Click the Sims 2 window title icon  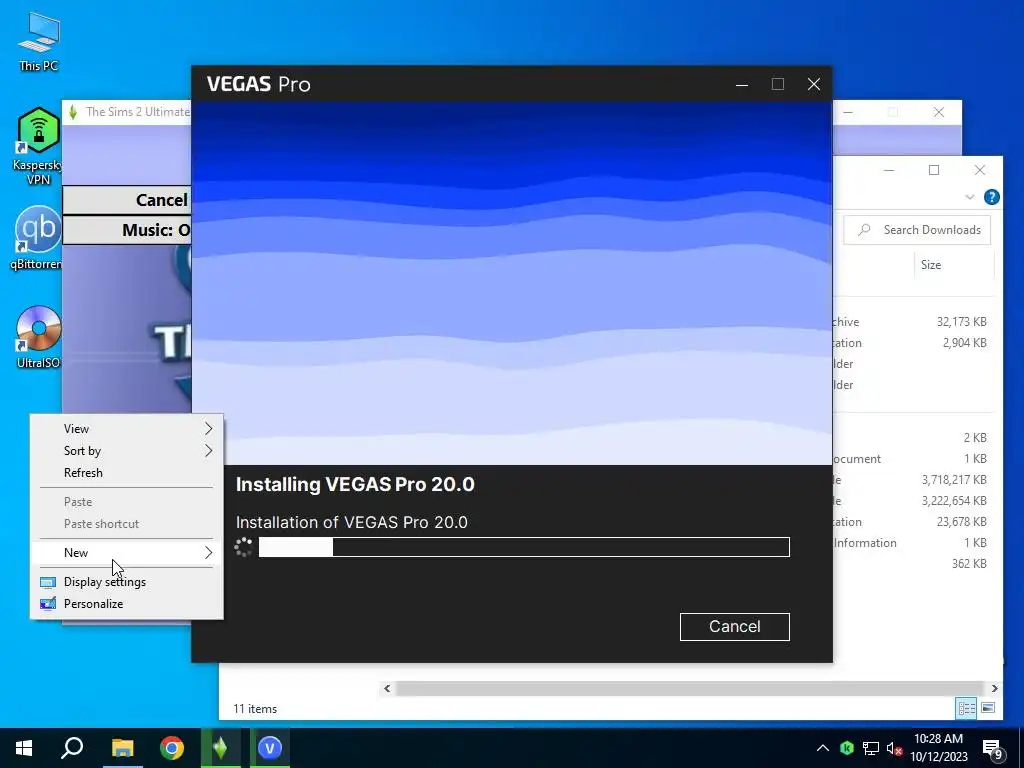(x=73, y=112)
